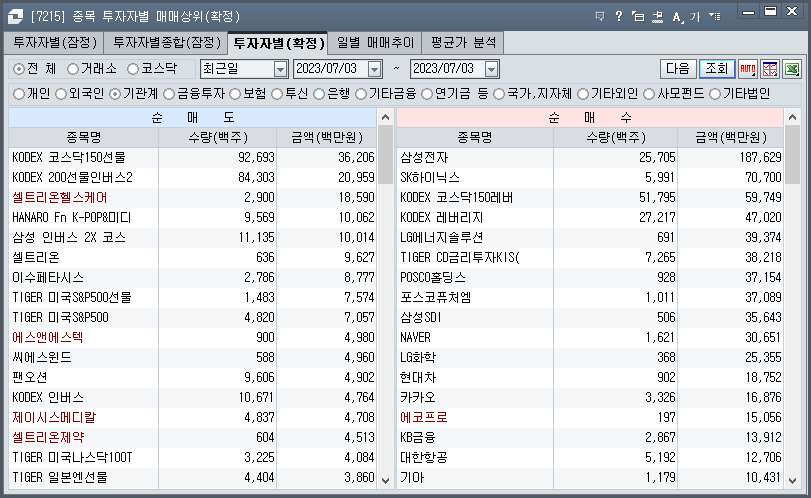The height and width of the screenshot is (498, 811).
Task: Click the 조회 search button
Action: [x=717, y=69]
